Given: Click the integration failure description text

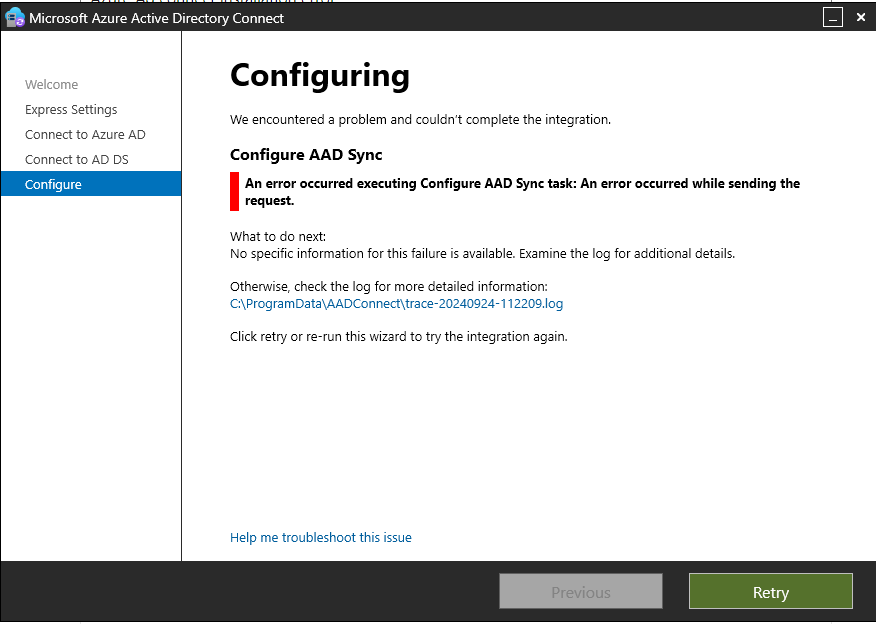Looking at the screenshot, I should [420, 119].
